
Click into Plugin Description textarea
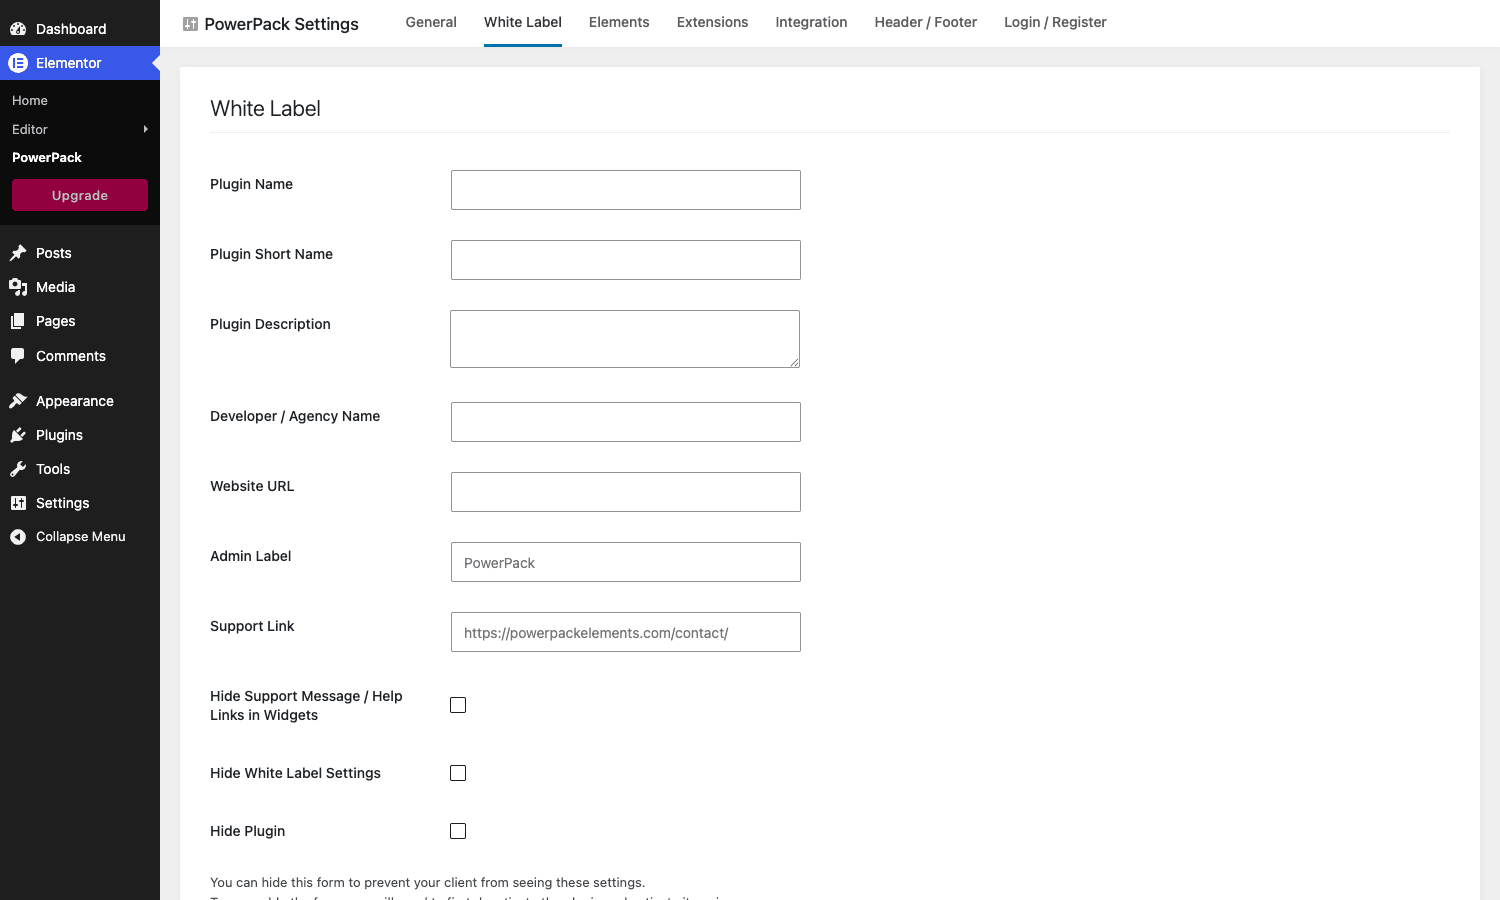[625, 339]
